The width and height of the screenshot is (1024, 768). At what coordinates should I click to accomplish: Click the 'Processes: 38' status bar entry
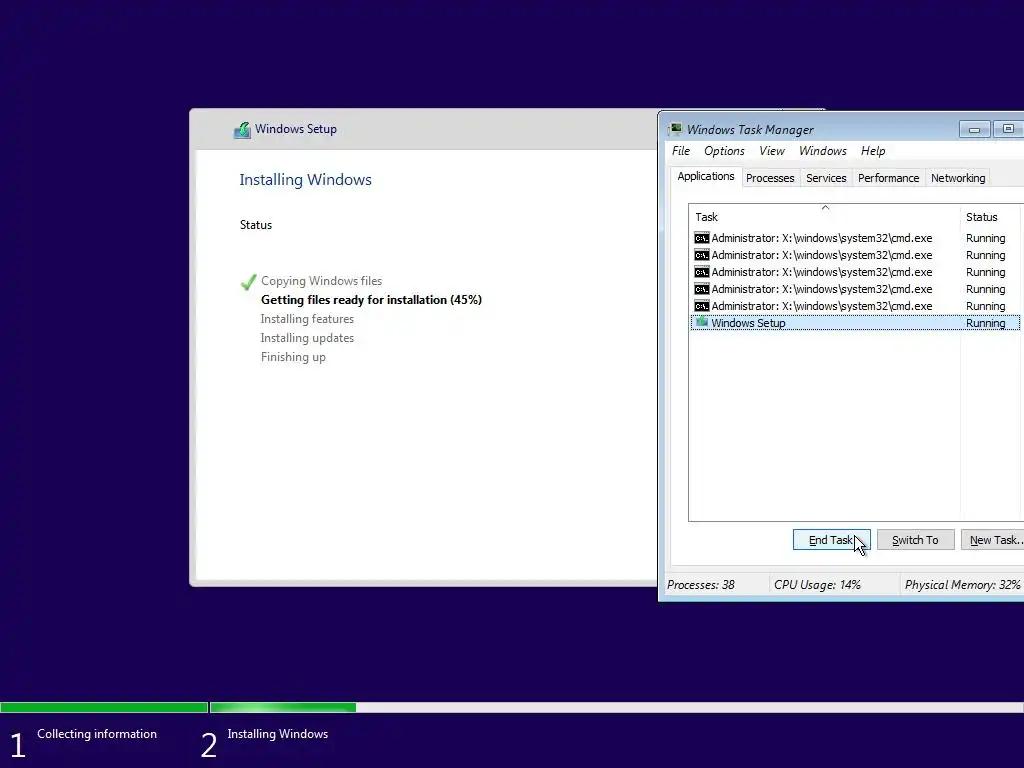pyautogui.click(x=700, y=584)
